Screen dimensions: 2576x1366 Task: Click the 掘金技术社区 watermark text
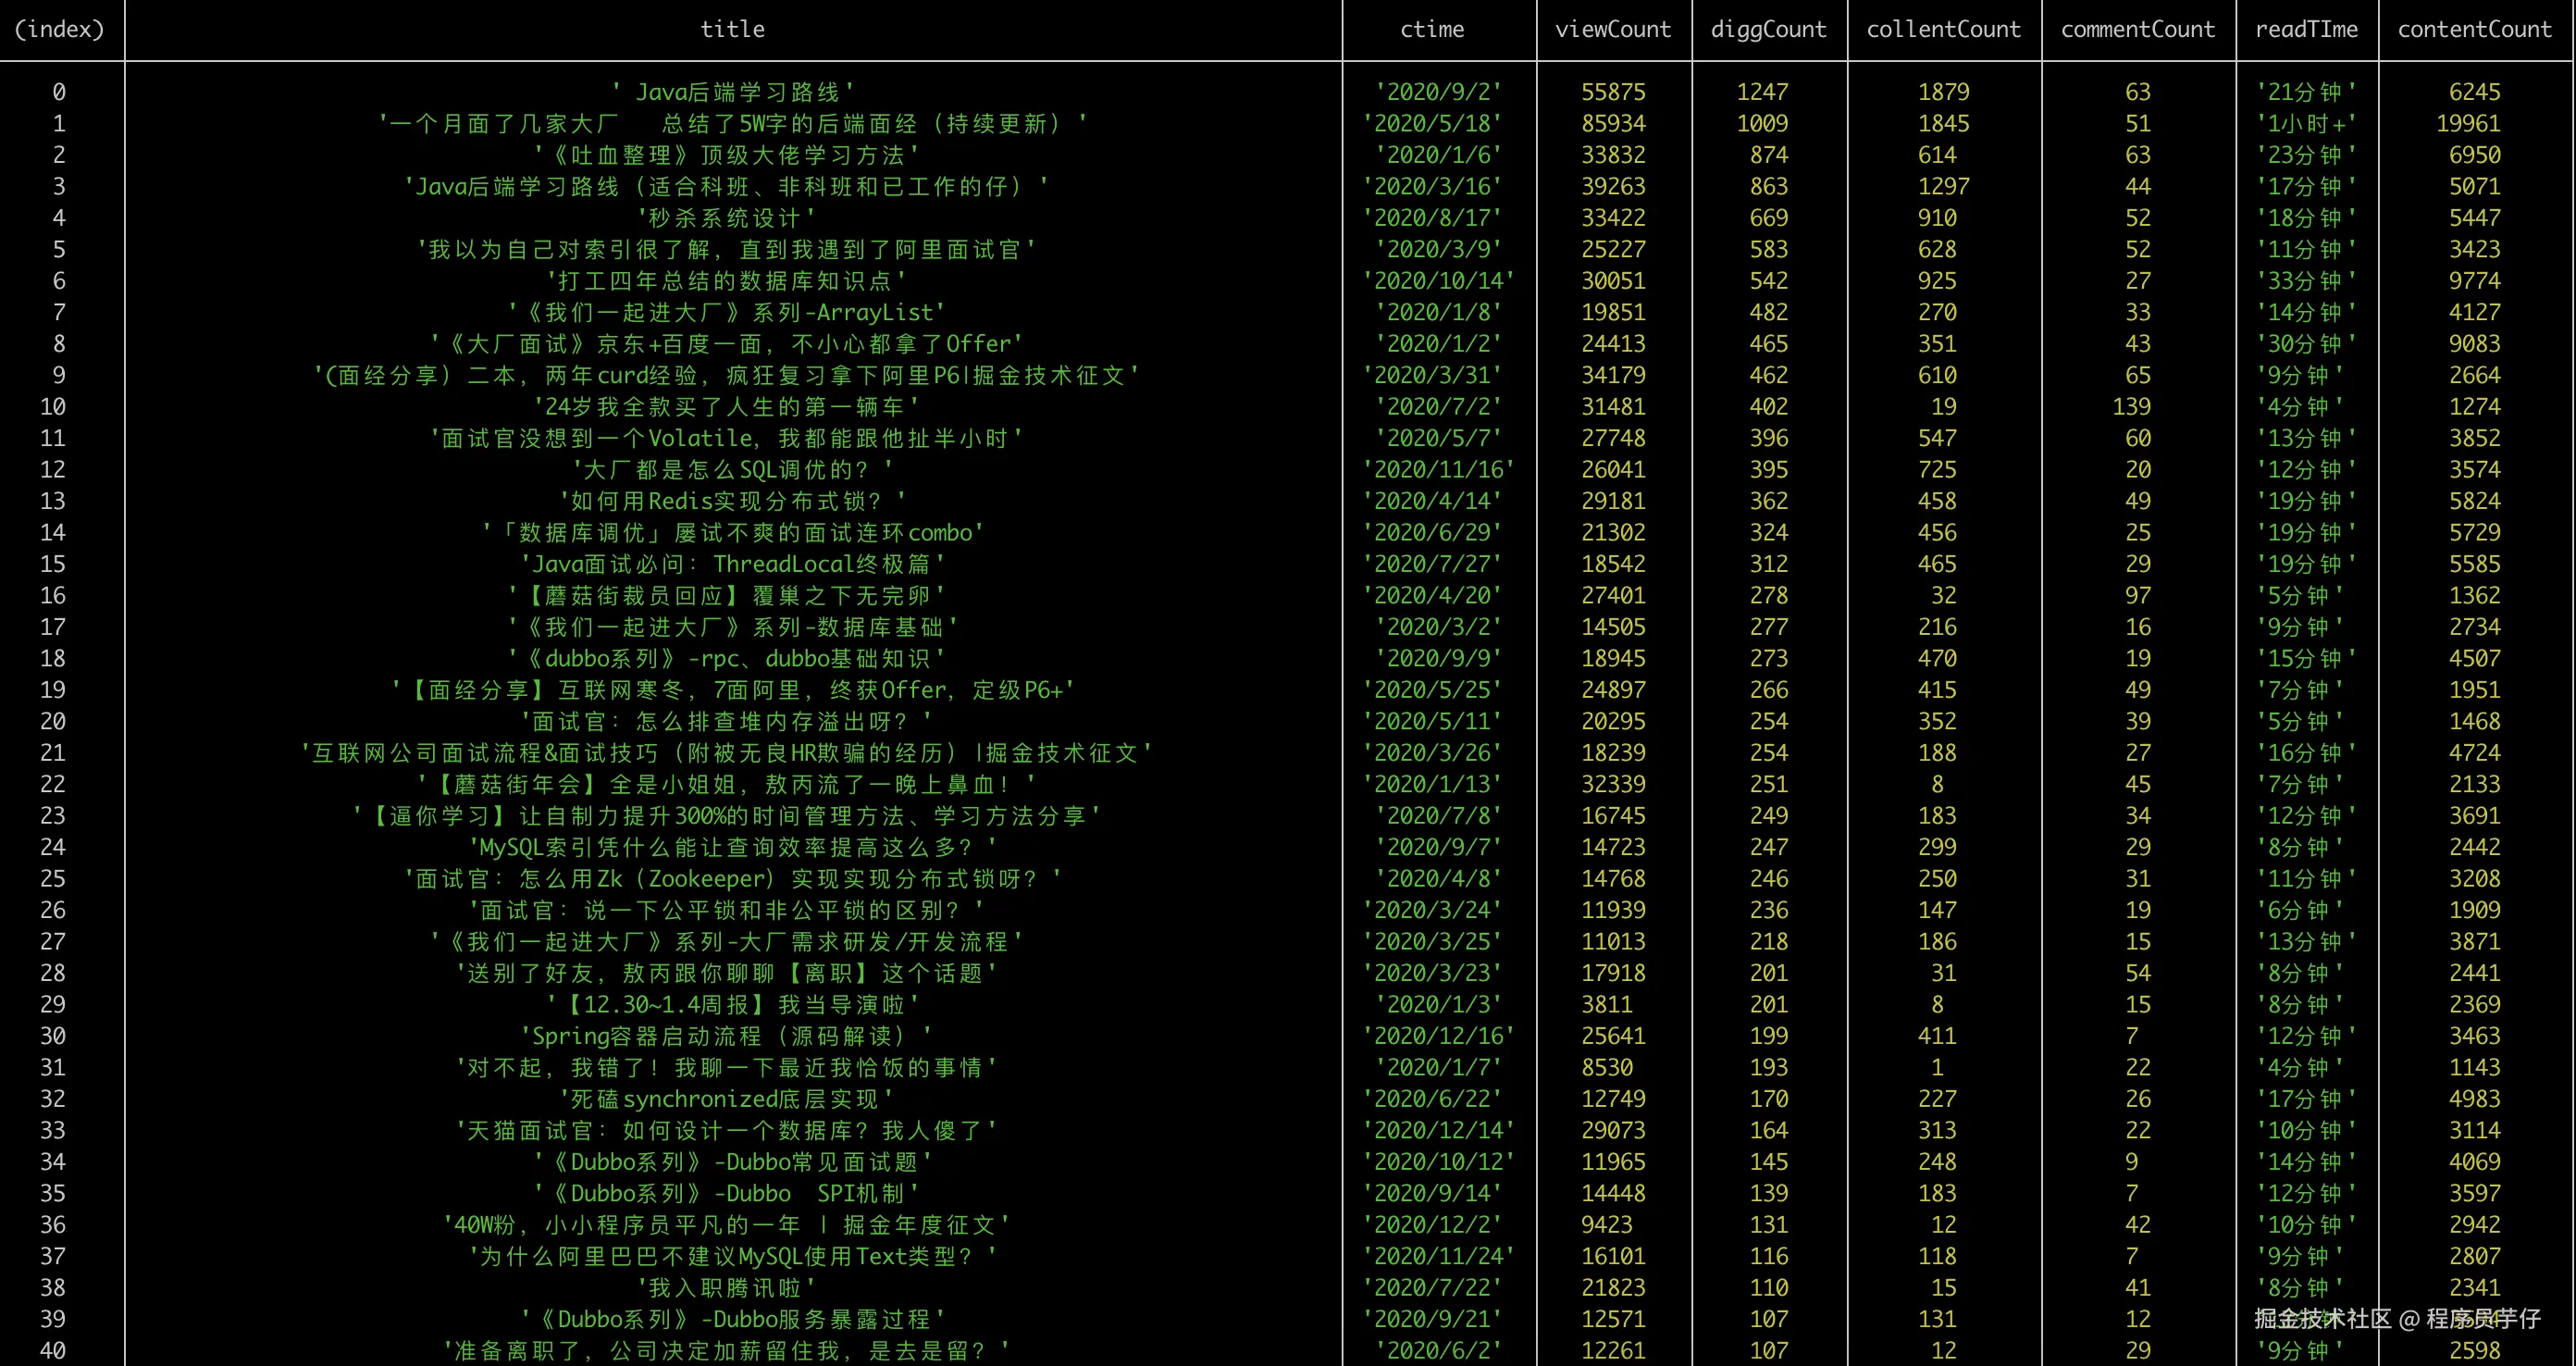[2322, 1318]
